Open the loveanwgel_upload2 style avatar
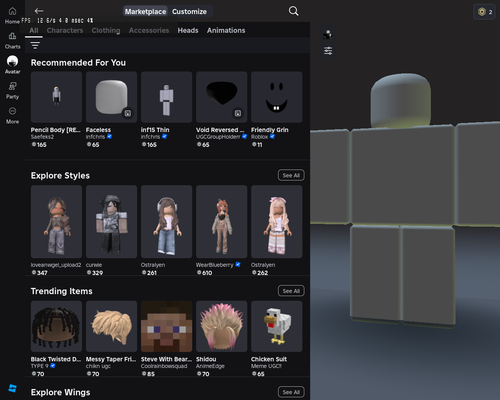Screen dimensions: 500x400 click(x=56, y=222)
